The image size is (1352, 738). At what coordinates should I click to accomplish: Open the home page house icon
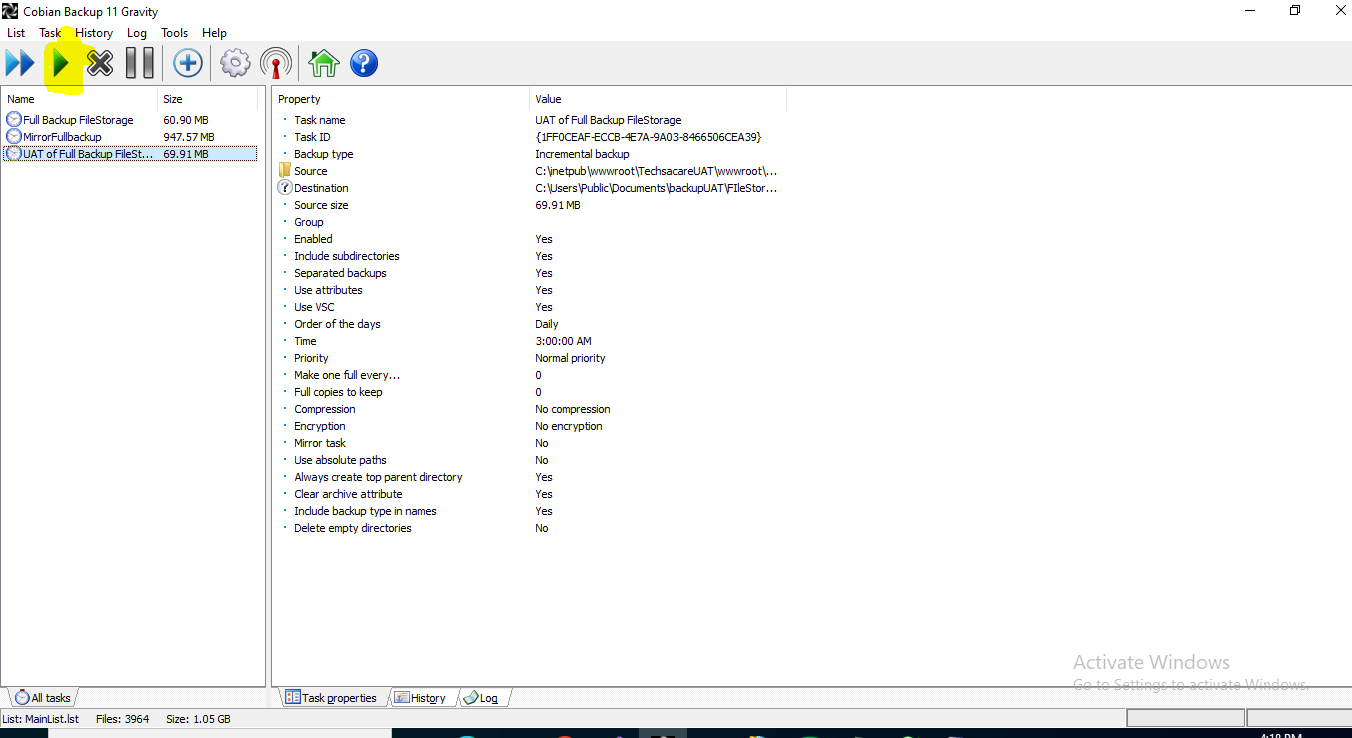tap(323, 64)
